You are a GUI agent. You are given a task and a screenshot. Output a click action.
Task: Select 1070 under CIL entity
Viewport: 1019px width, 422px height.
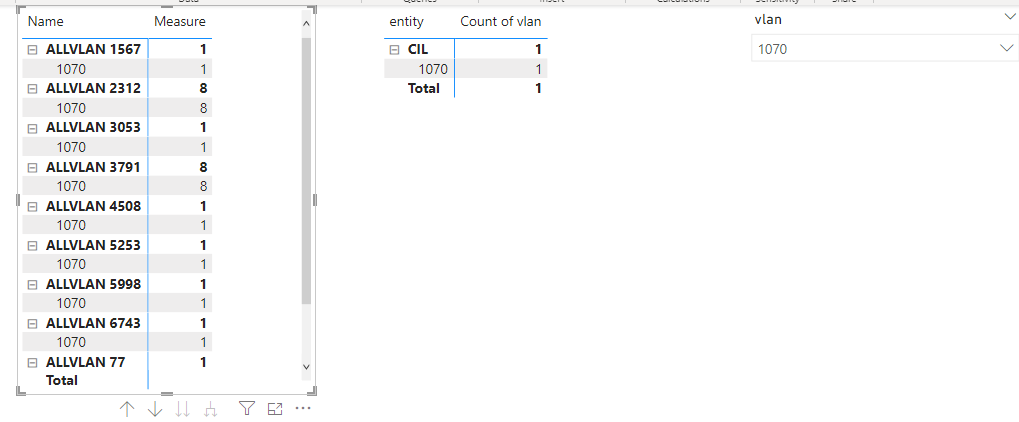coord(433,69)
